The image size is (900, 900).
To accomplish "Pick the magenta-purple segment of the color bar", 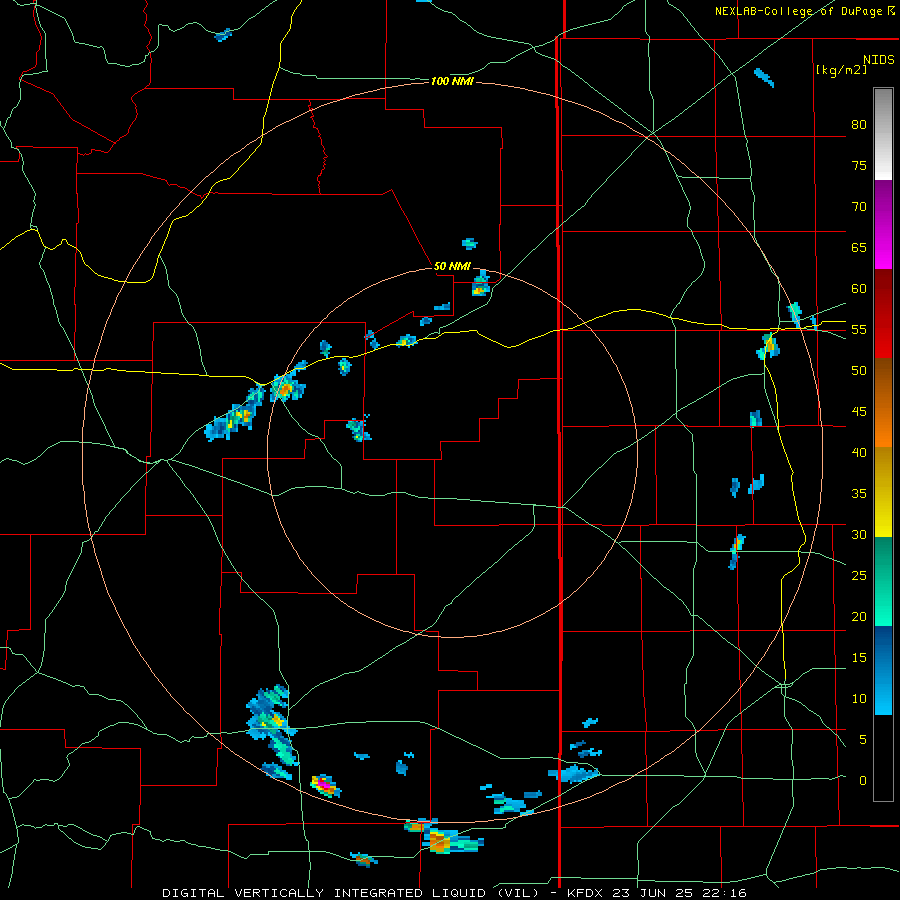I will (x=883, y=225).
